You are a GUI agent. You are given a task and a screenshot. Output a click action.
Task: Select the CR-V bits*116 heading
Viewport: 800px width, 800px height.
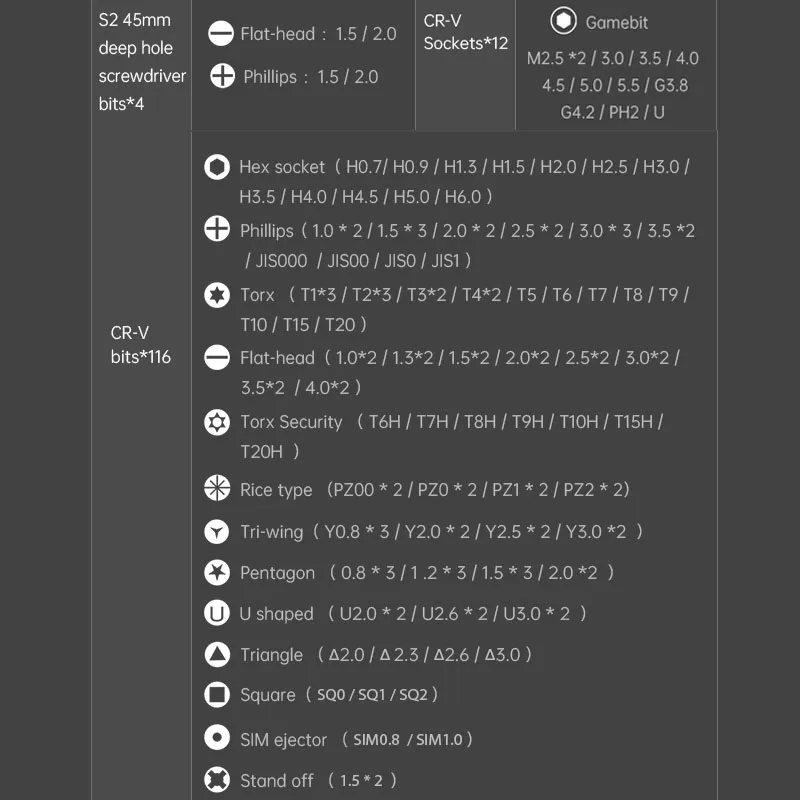coord(140,345)
